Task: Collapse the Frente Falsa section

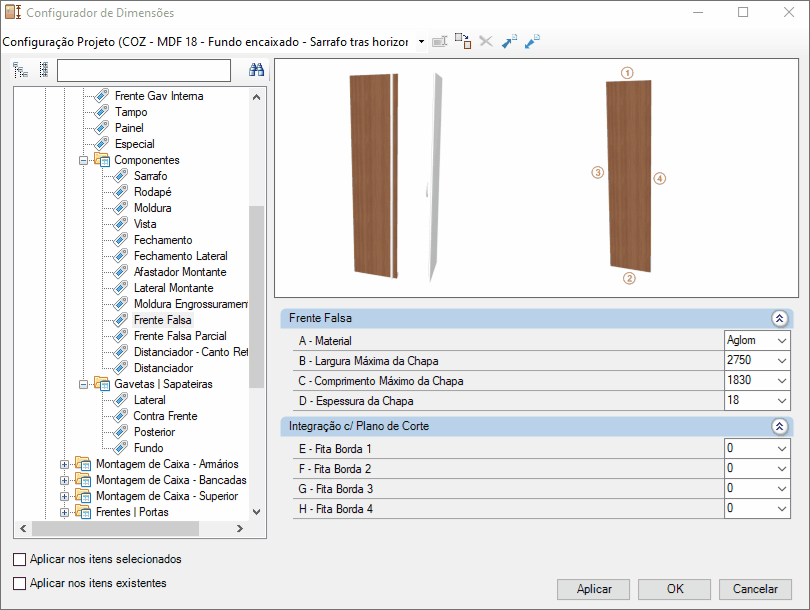Action: 780,318
